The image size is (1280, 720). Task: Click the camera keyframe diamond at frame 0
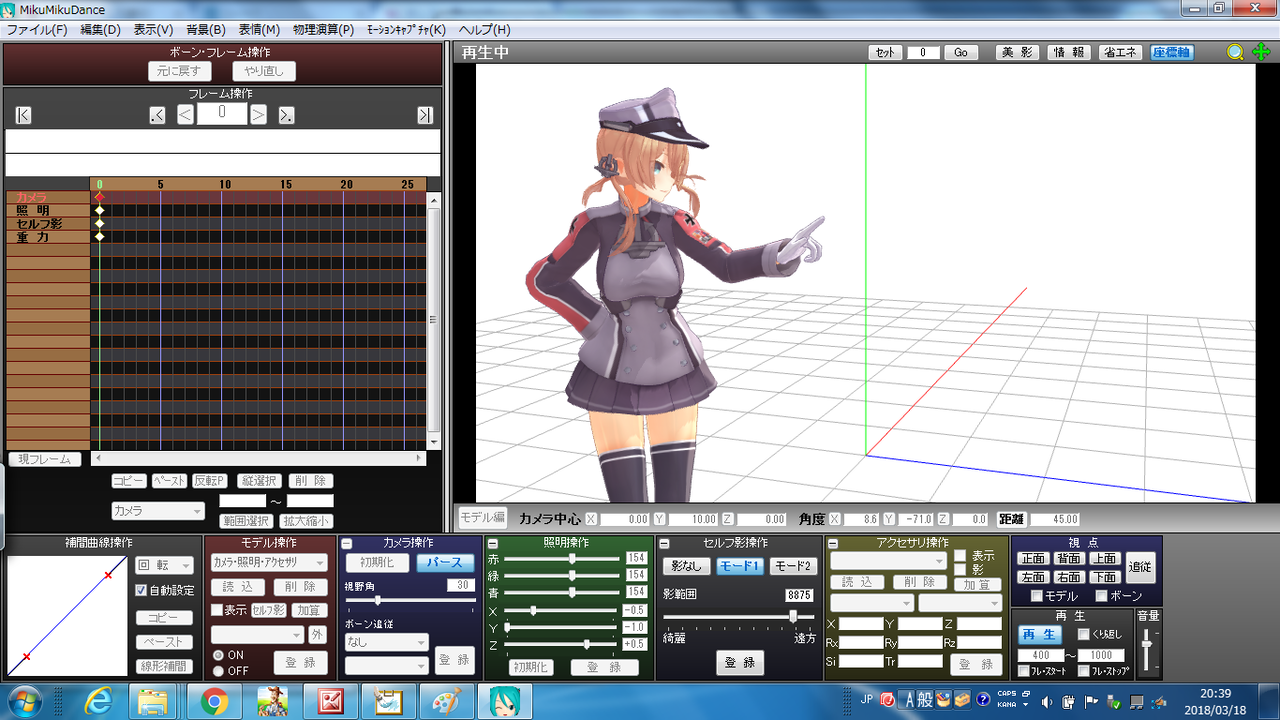99,197
